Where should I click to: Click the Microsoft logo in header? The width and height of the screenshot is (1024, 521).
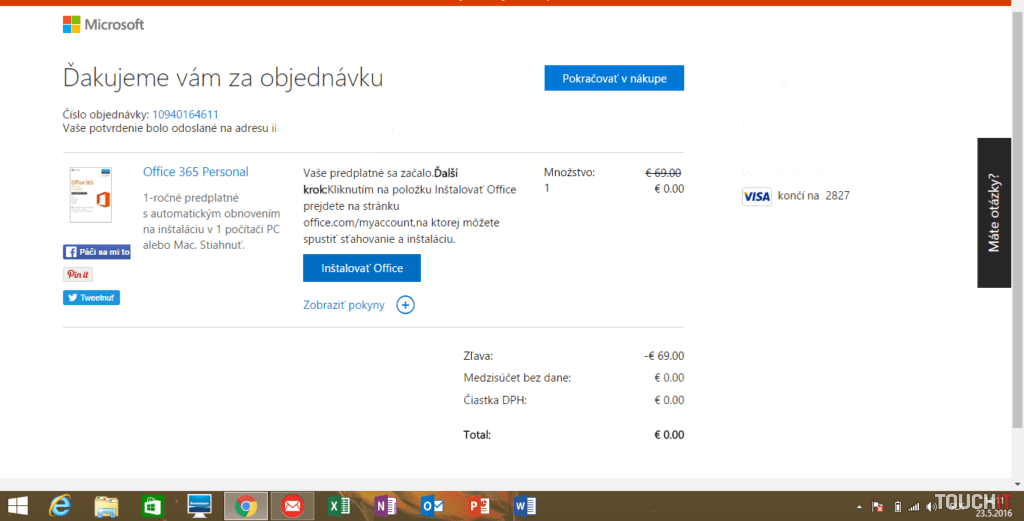tap(103, 24)
